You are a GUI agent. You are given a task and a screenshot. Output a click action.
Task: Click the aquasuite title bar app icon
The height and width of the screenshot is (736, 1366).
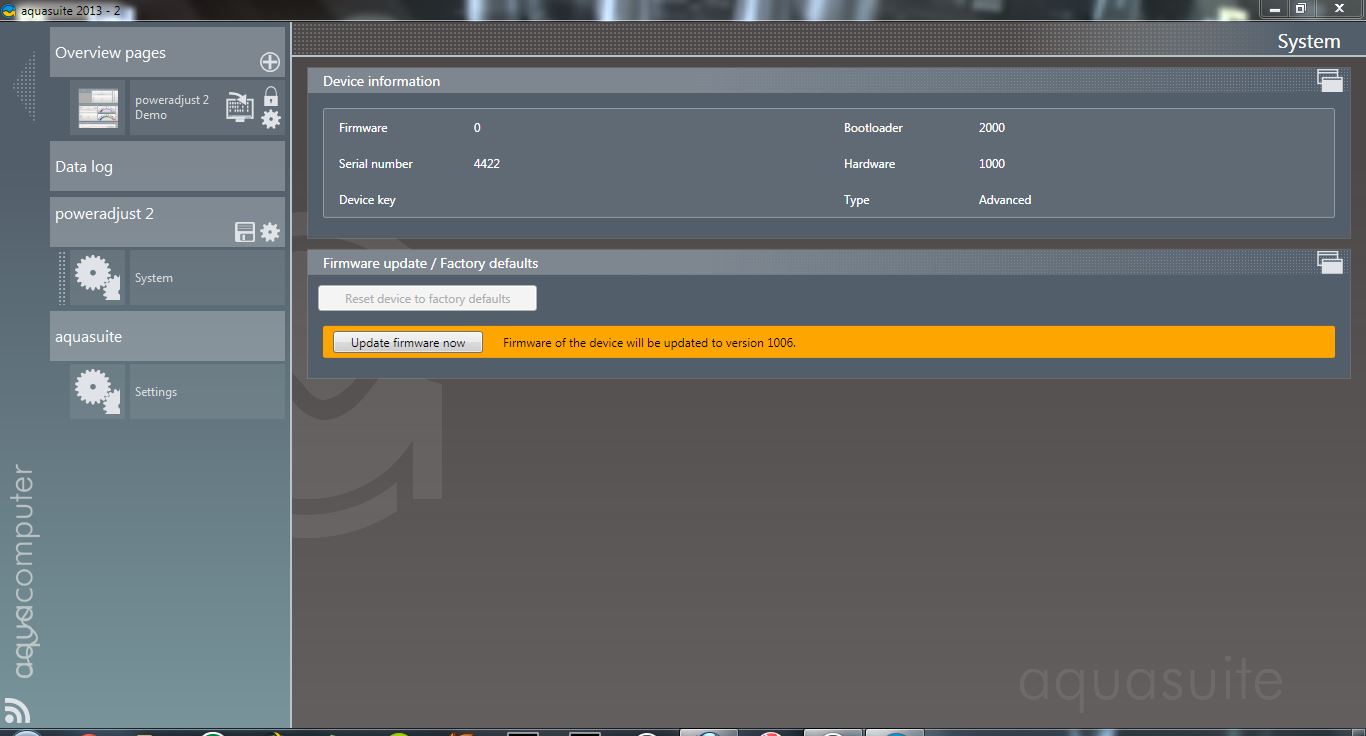click(9, 11)
